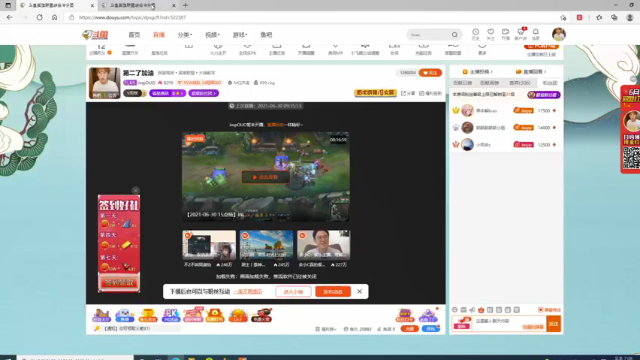Open the purple rocket gift icon
The image size is (640, 360).
point(428,316)
